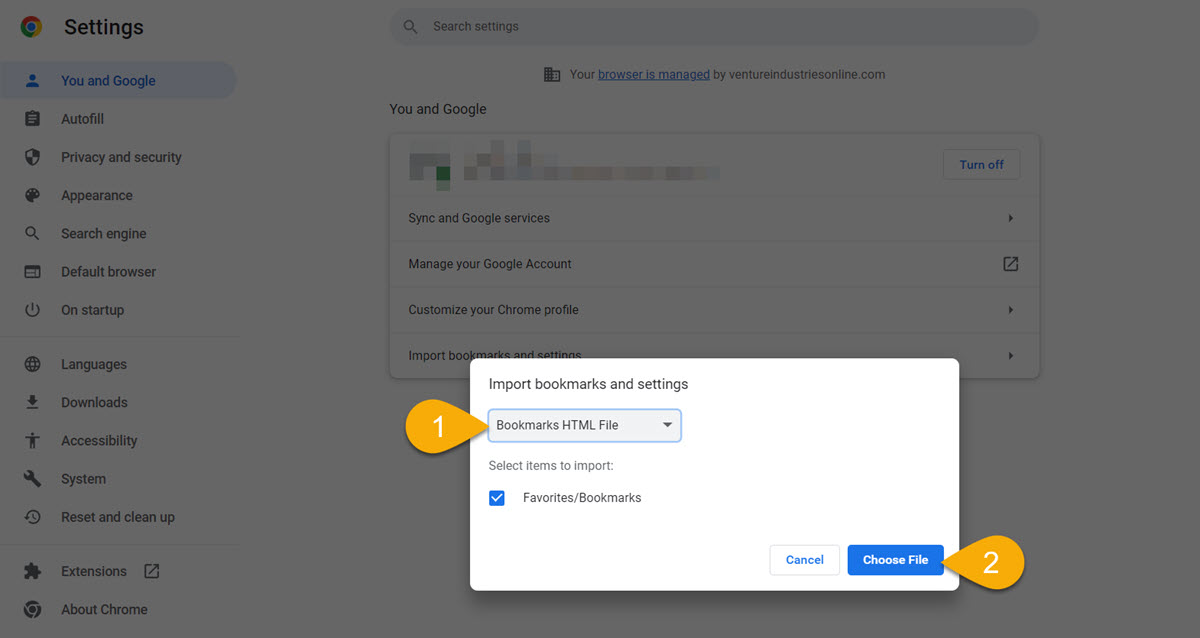Click the Privacy and security shield icon
This screenshot has width=1200, height=638.
pyautogui.click(x=32, y=157)
